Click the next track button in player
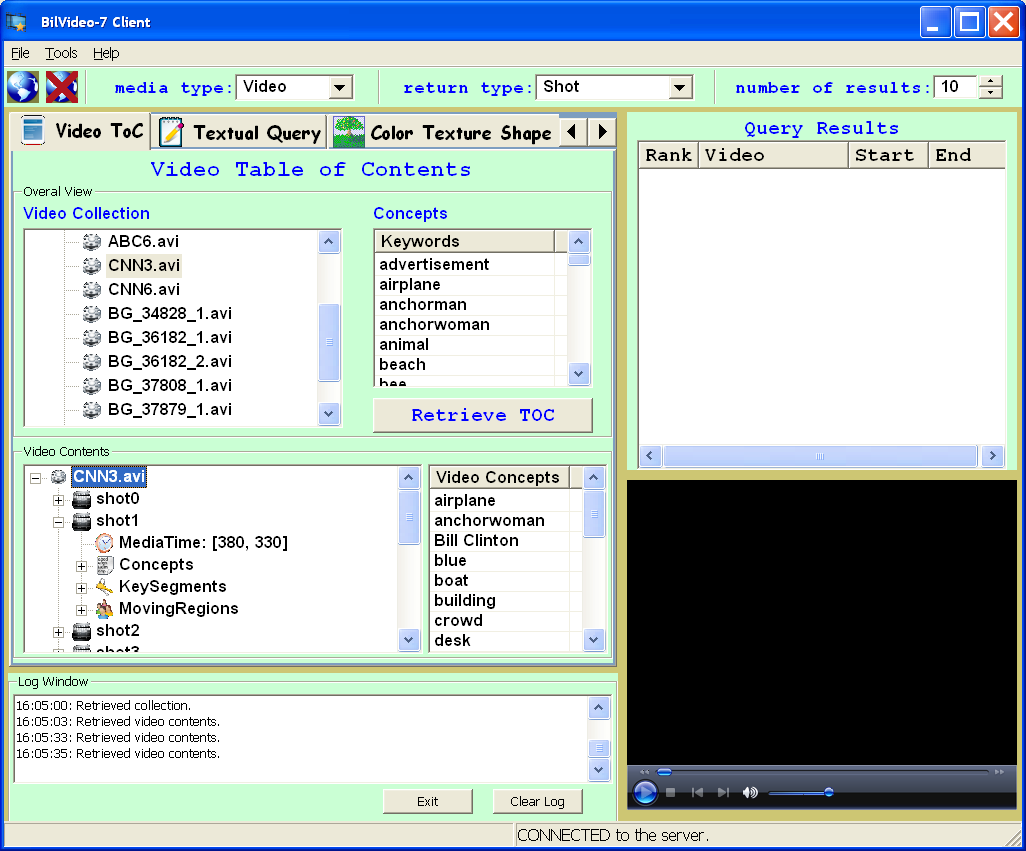1026x851 pixels. 723,793
